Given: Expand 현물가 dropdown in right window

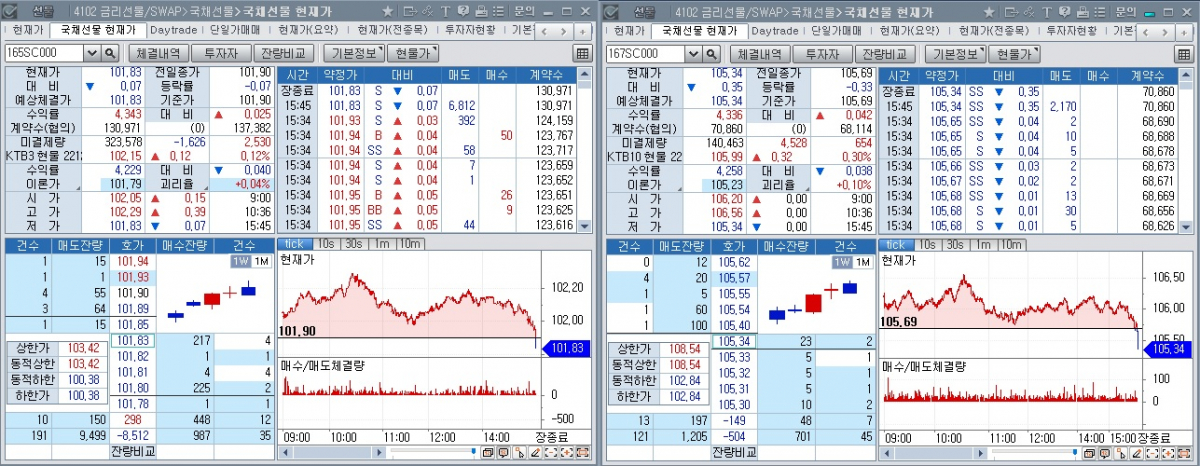Looking at the screenshot, I should click(x=1014, y=53).
